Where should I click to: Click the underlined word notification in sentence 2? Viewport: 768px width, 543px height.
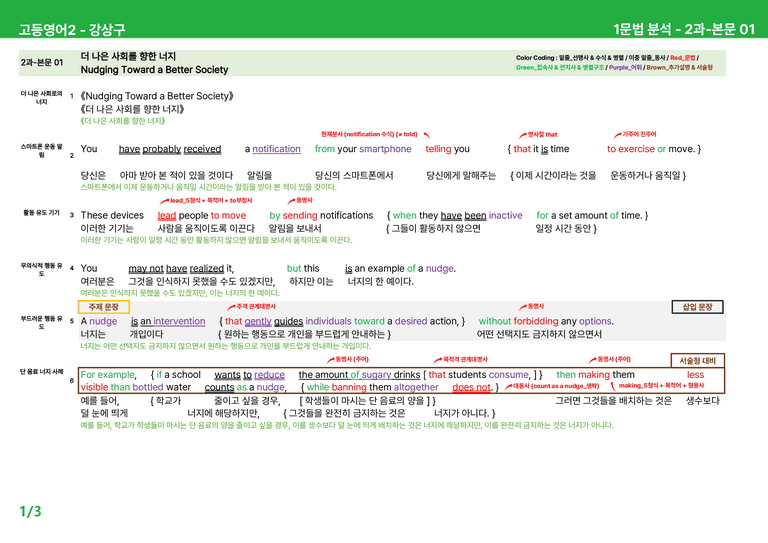click(x=276, y=149)
